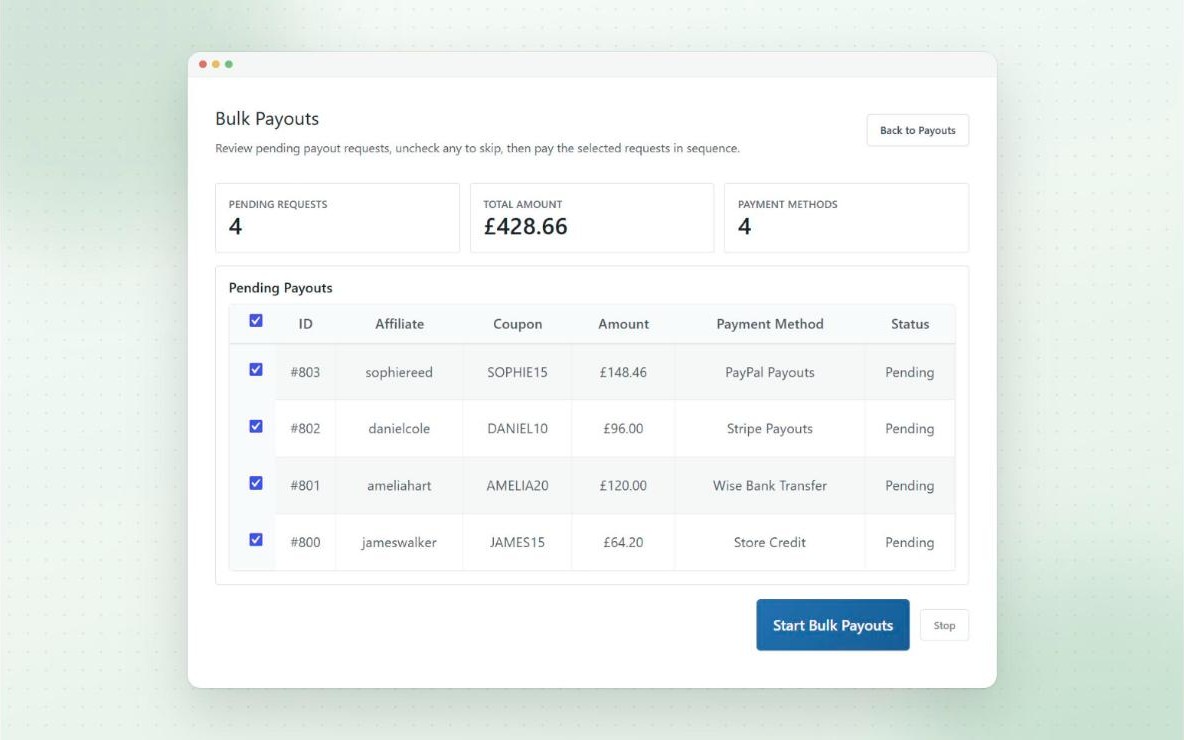Screen dimensions: 1184x740
Task: Click Store Credit payment method
Action: coord(769,542)
